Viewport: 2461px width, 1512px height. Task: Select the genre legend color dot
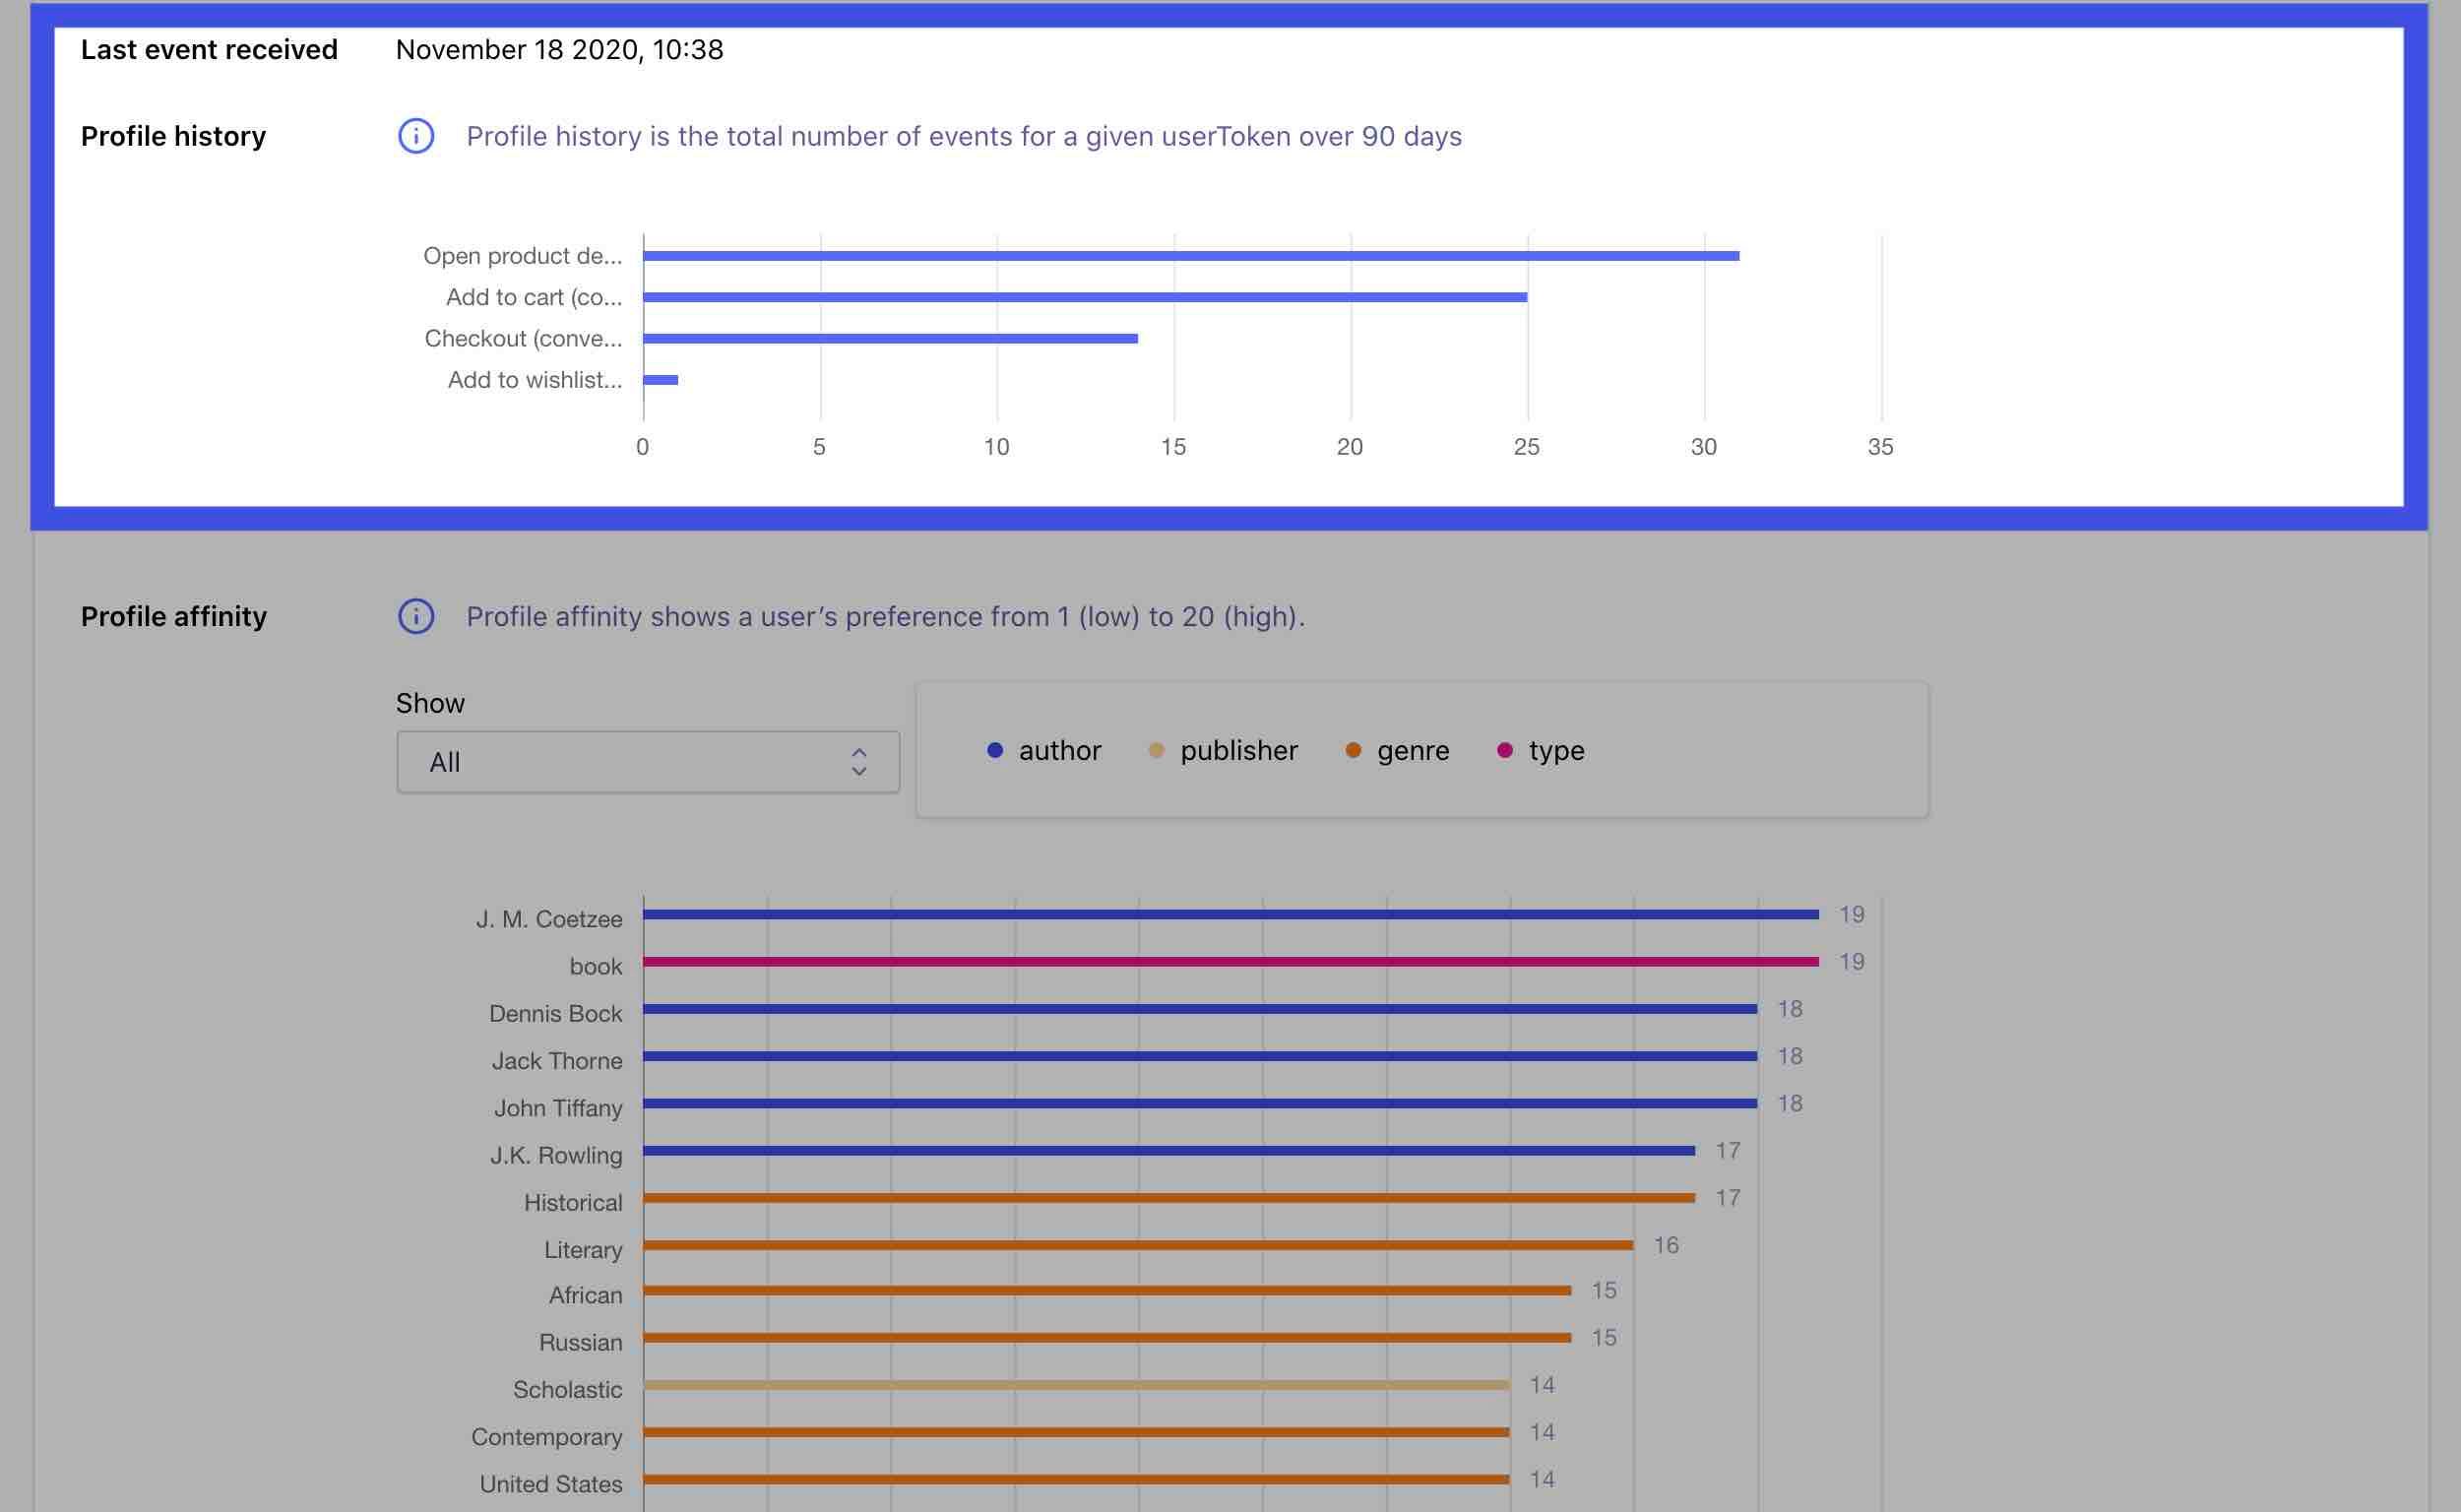click(1355, 750)
